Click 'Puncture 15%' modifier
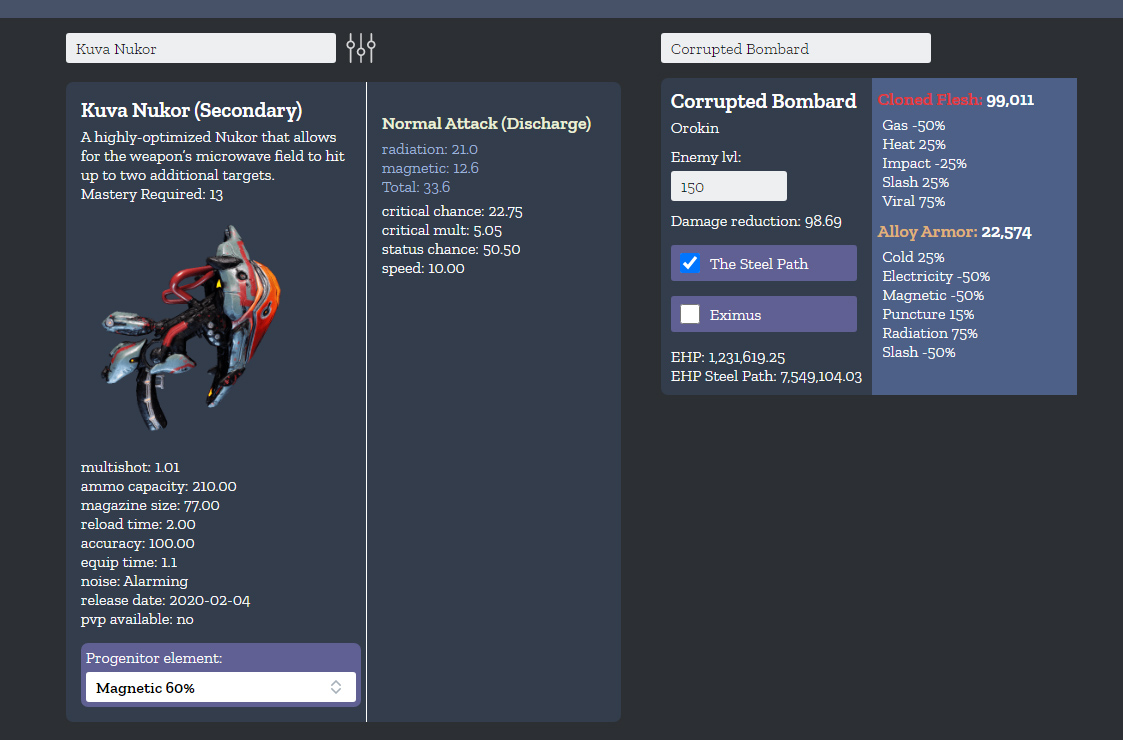Screen dimensions: 1123x740 [928, 314]
